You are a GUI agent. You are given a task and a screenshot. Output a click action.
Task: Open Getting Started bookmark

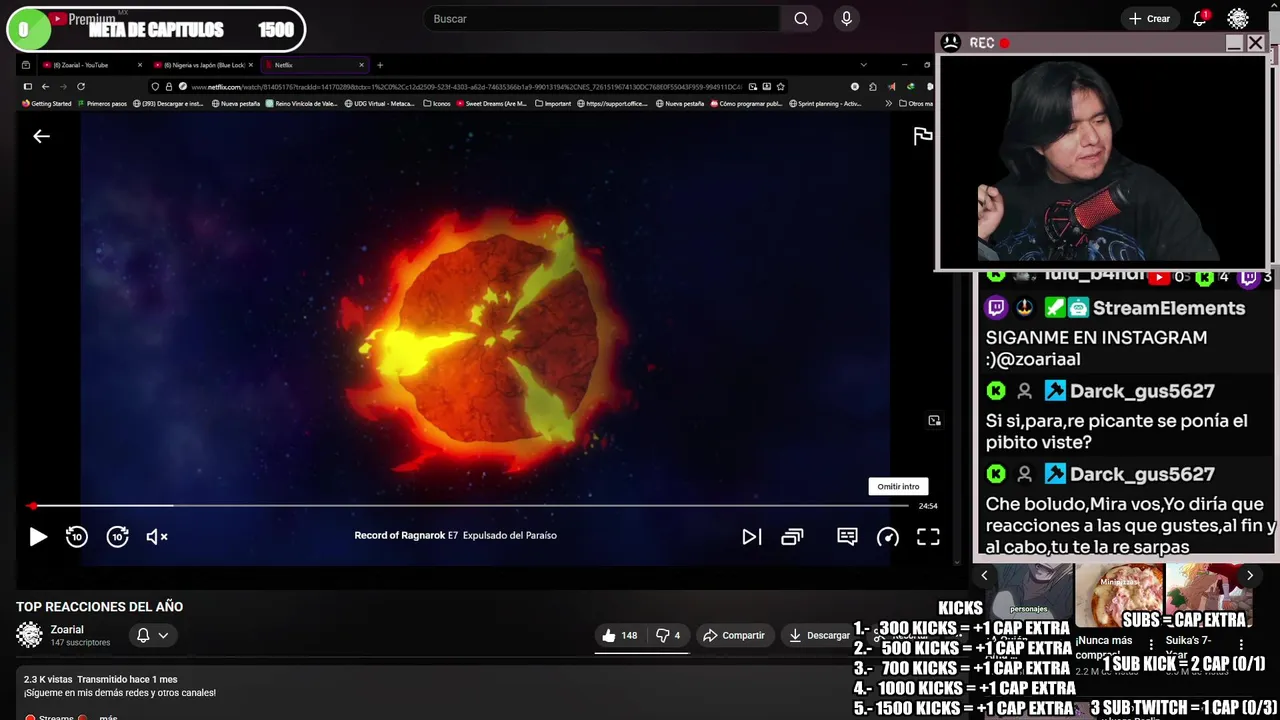pyautogui.click(x=47, y=103)
